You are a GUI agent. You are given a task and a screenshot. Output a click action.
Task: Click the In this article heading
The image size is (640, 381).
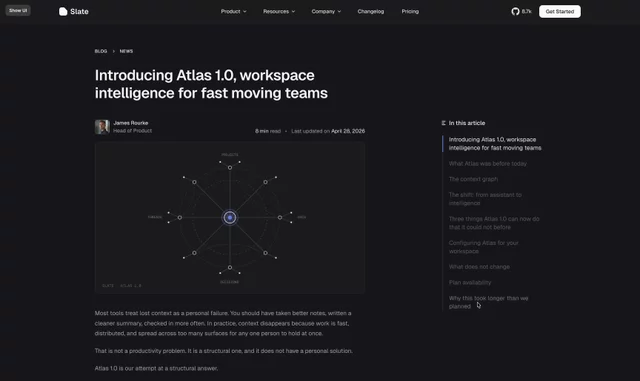click(467, 123)
